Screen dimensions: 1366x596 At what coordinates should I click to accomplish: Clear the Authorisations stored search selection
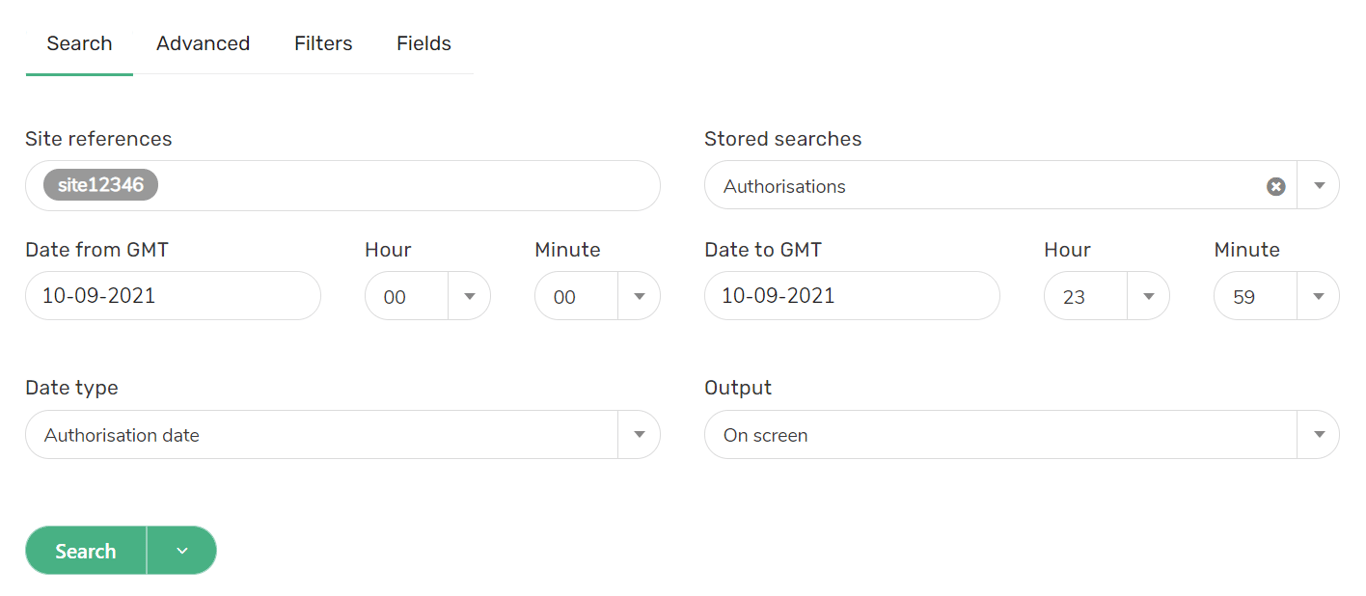point(1276,186)
